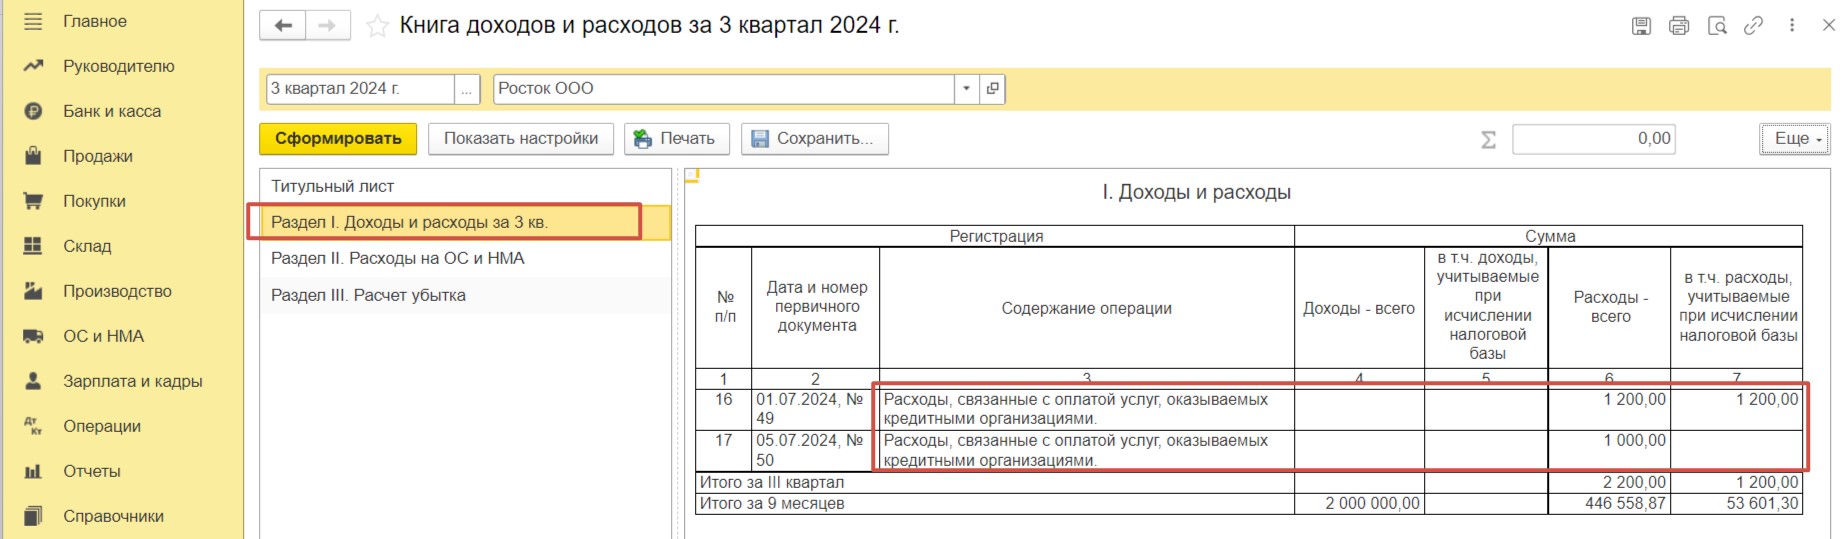Expand the organization dropdown list
The width and height of the screenshot is (1847, 539).
966,88
